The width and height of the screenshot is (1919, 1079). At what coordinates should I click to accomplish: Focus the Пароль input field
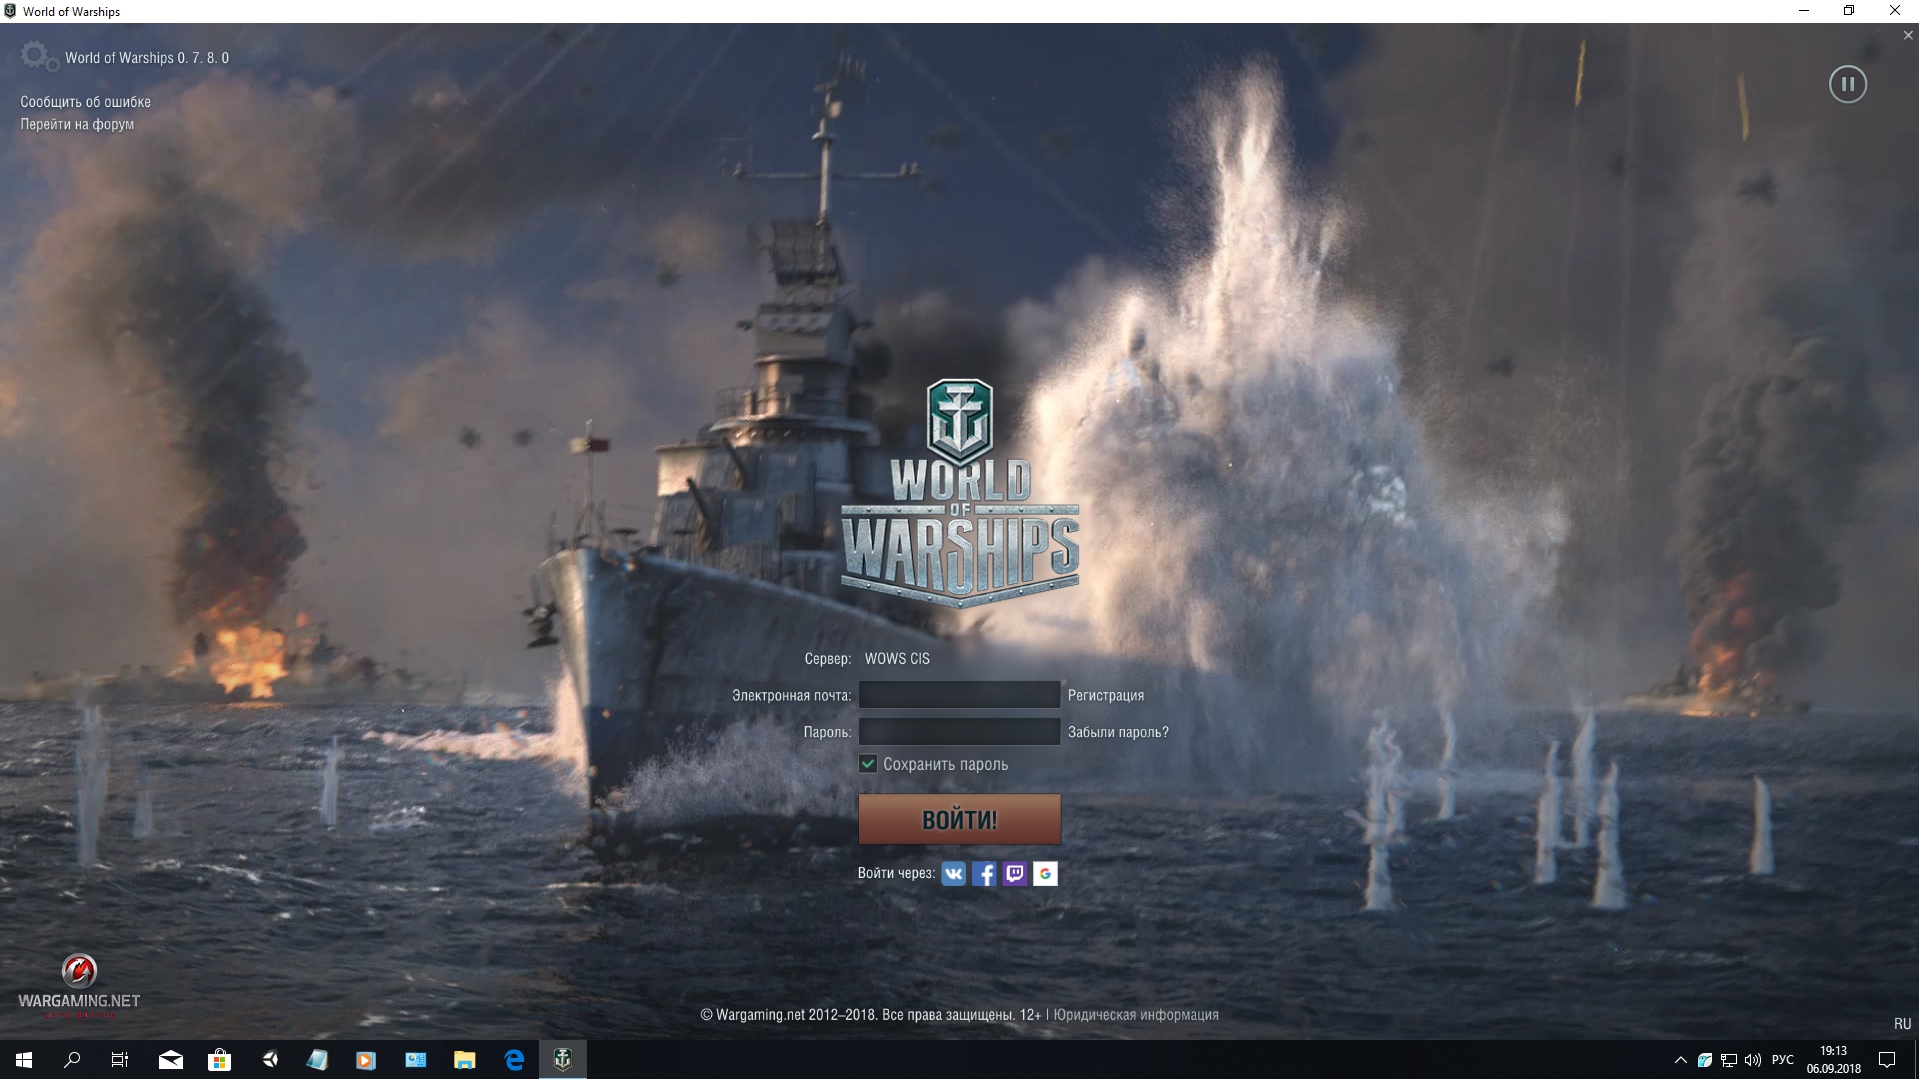(959, 731)
